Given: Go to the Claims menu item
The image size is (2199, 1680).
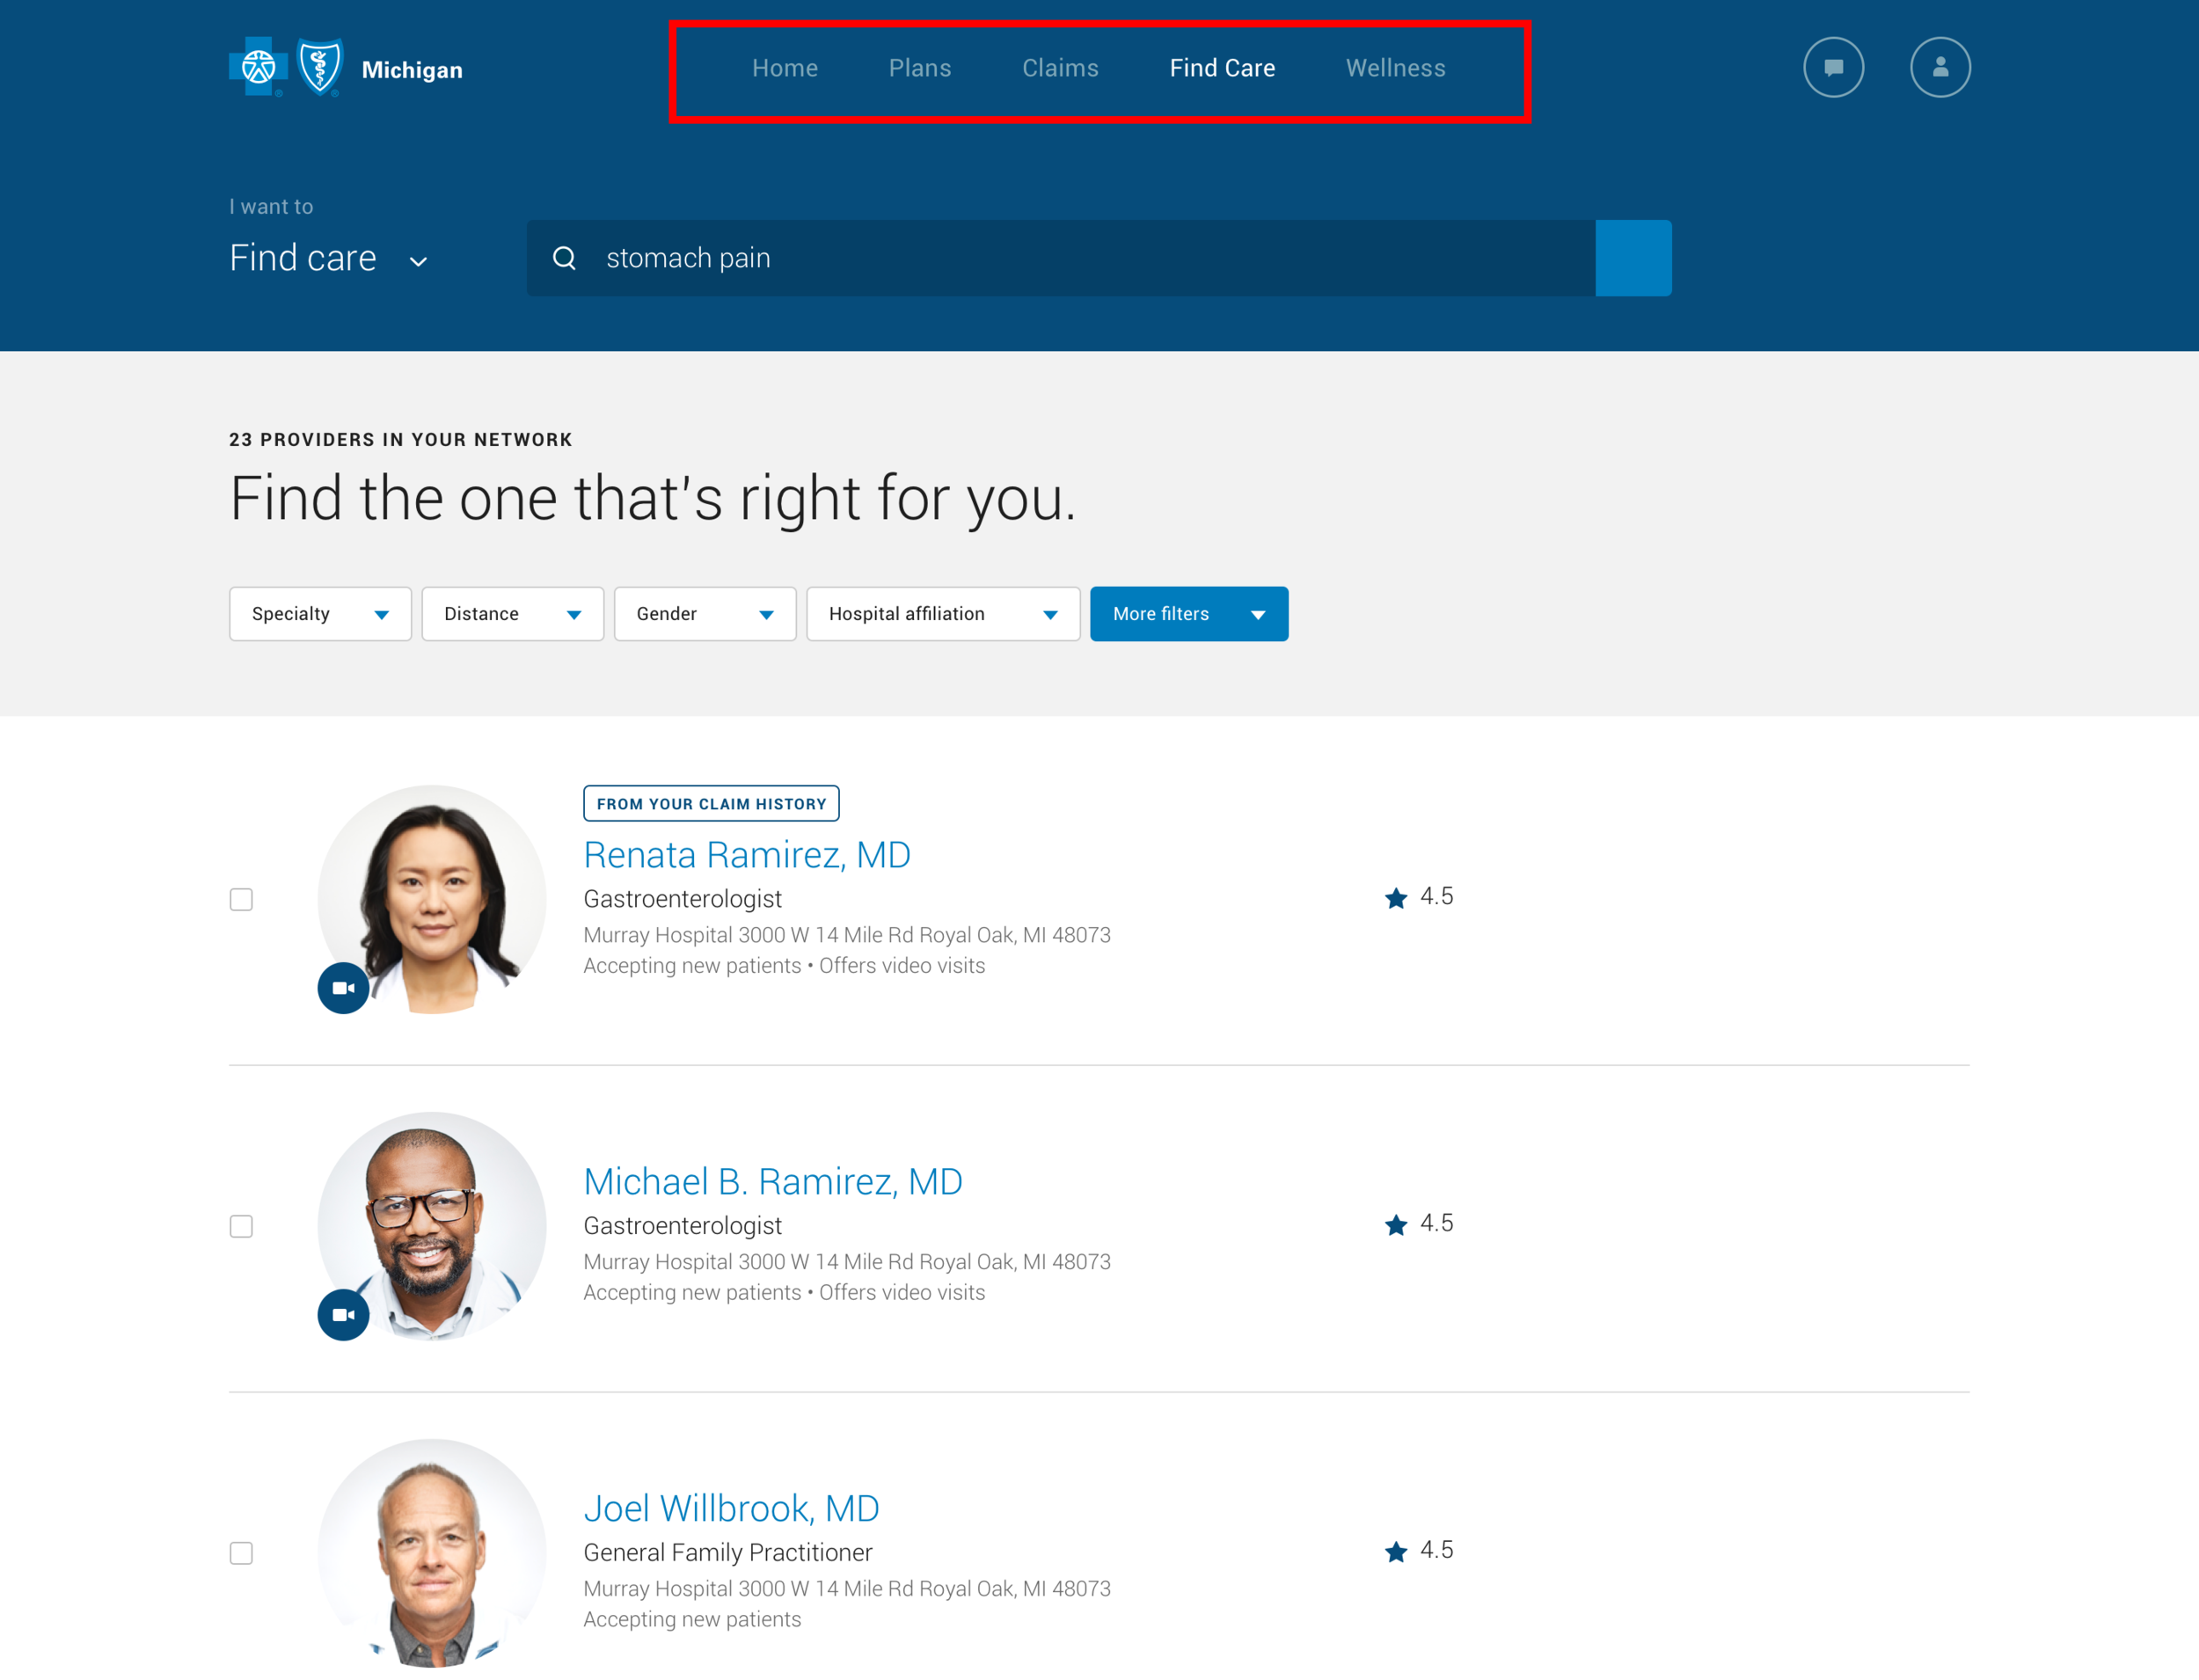Looking at the screenshot, I should pyautogui.click(x=1060, y=68).
